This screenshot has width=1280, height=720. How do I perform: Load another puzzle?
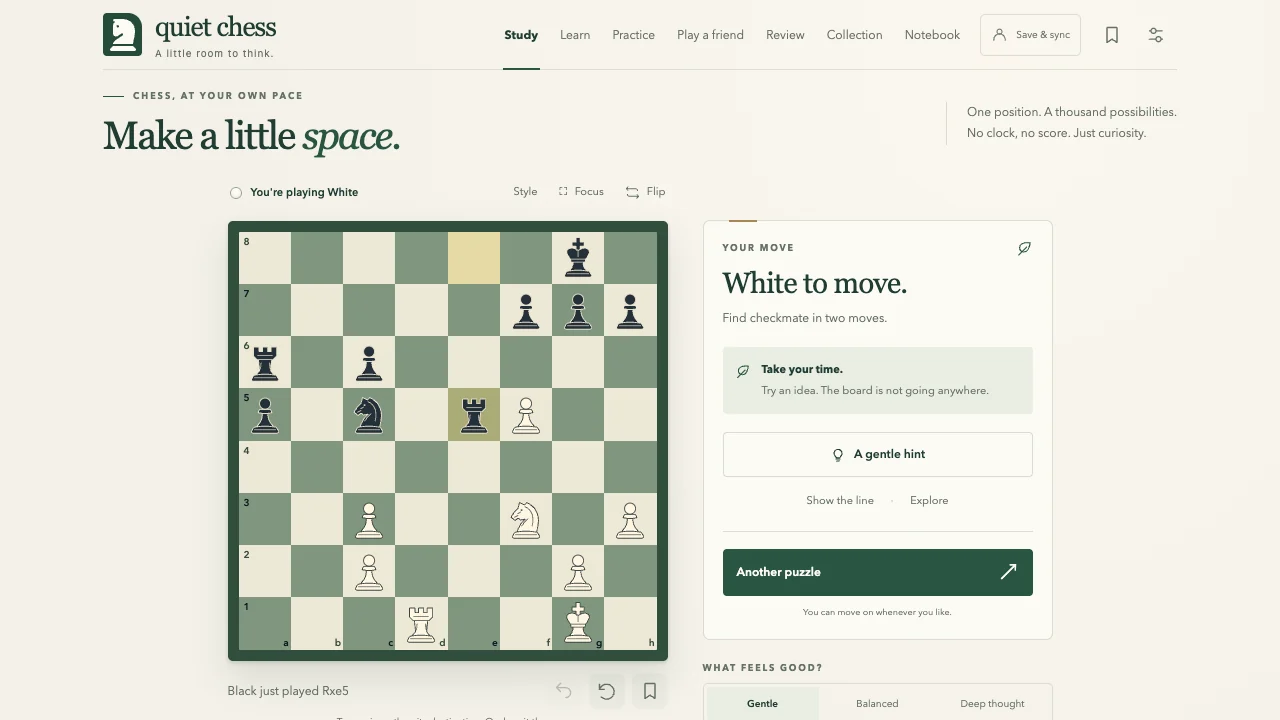tap(878, 572)
